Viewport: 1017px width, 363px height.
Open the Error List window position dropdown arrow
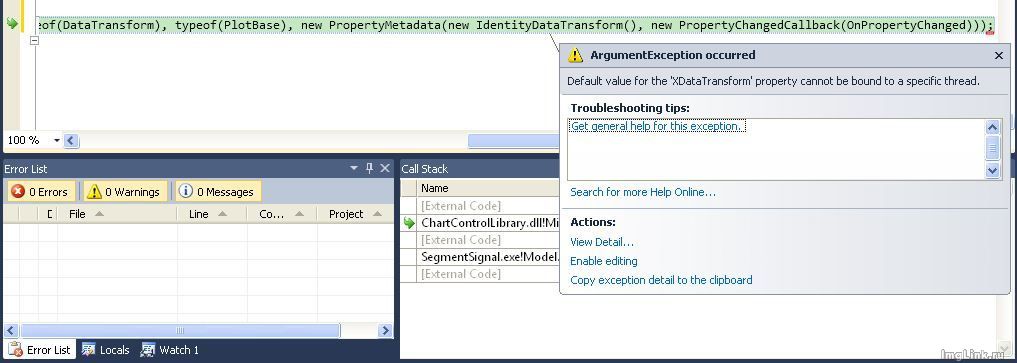(354, 169)
